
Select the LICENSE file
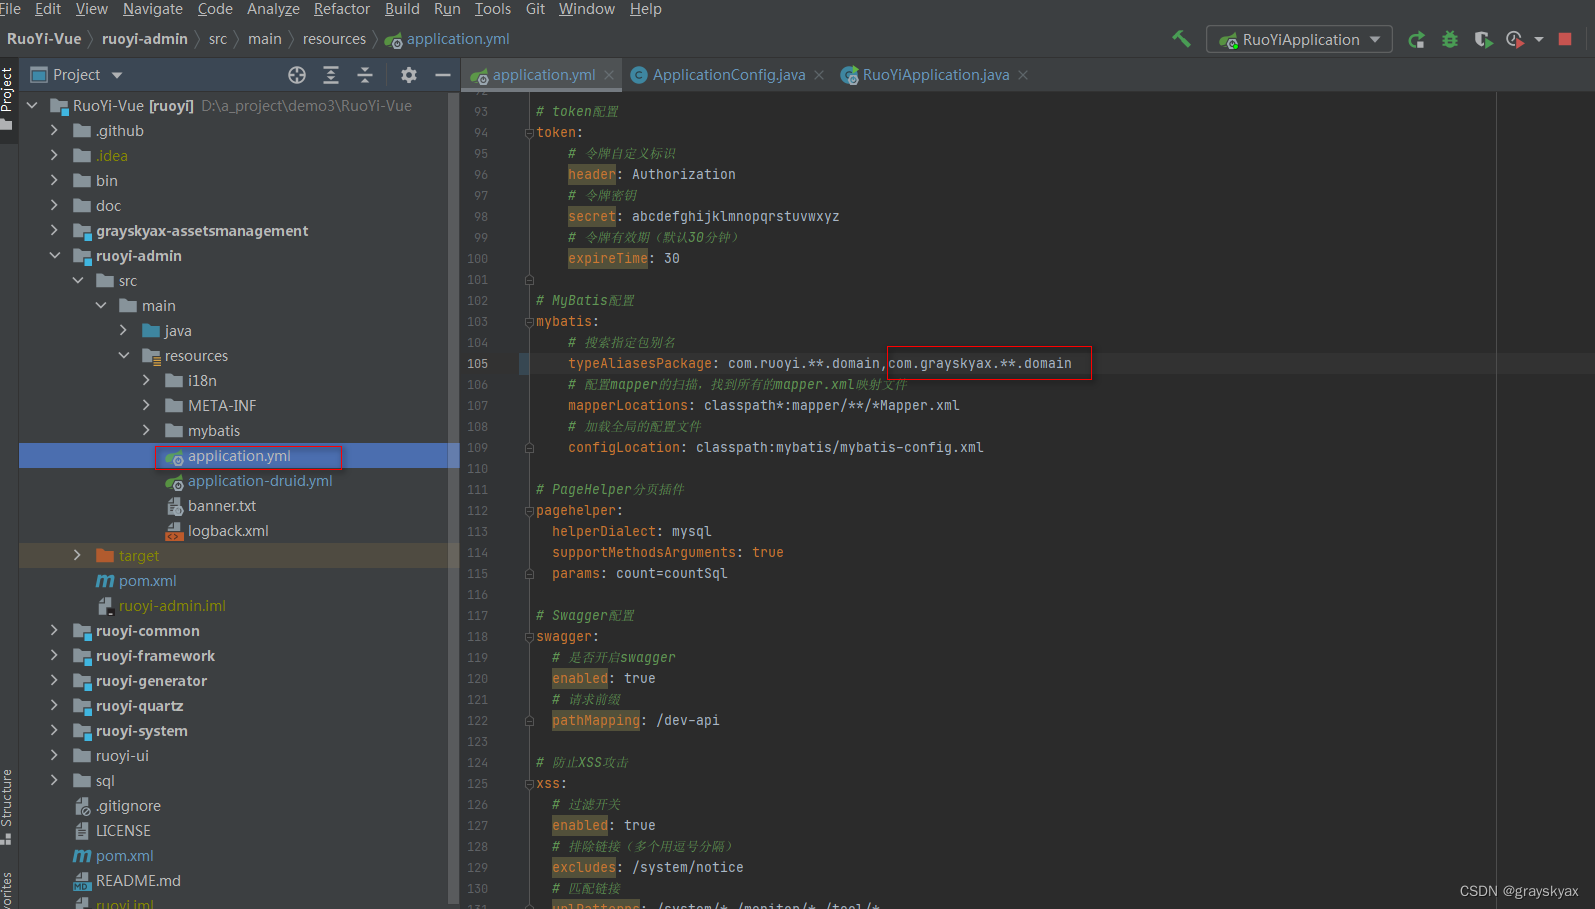122,831
